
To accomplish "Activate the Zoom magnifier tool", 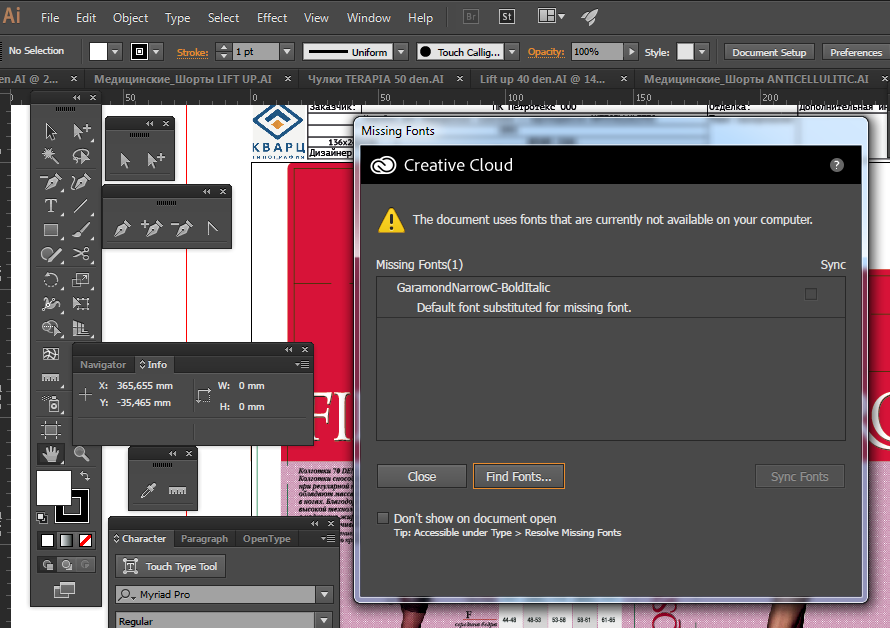I will click(x=81, y=454).
